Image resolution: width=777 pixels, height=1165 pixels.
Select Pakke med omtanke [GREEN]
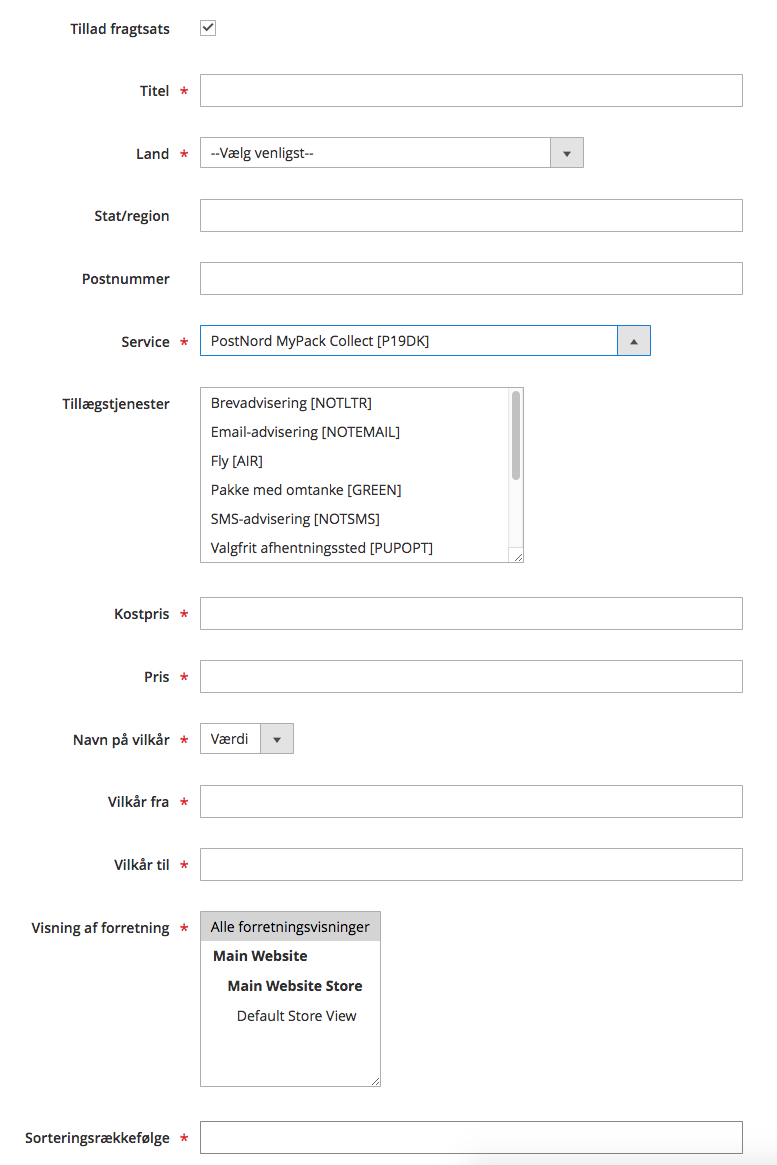point(306,490)
